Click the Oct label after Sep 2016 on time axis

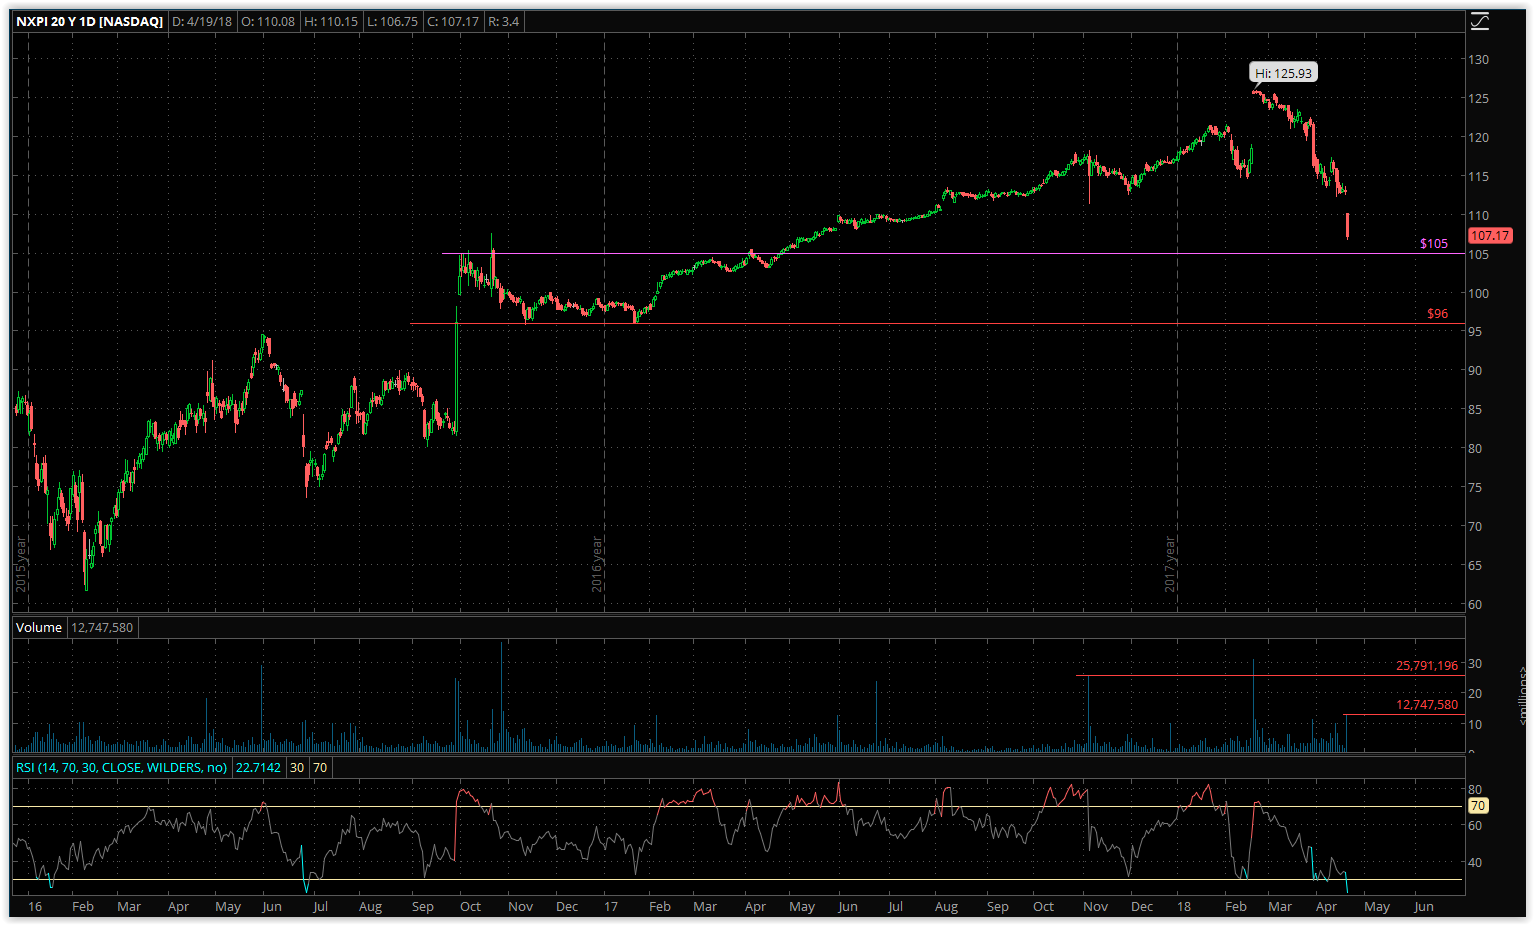tap(470, 906)
